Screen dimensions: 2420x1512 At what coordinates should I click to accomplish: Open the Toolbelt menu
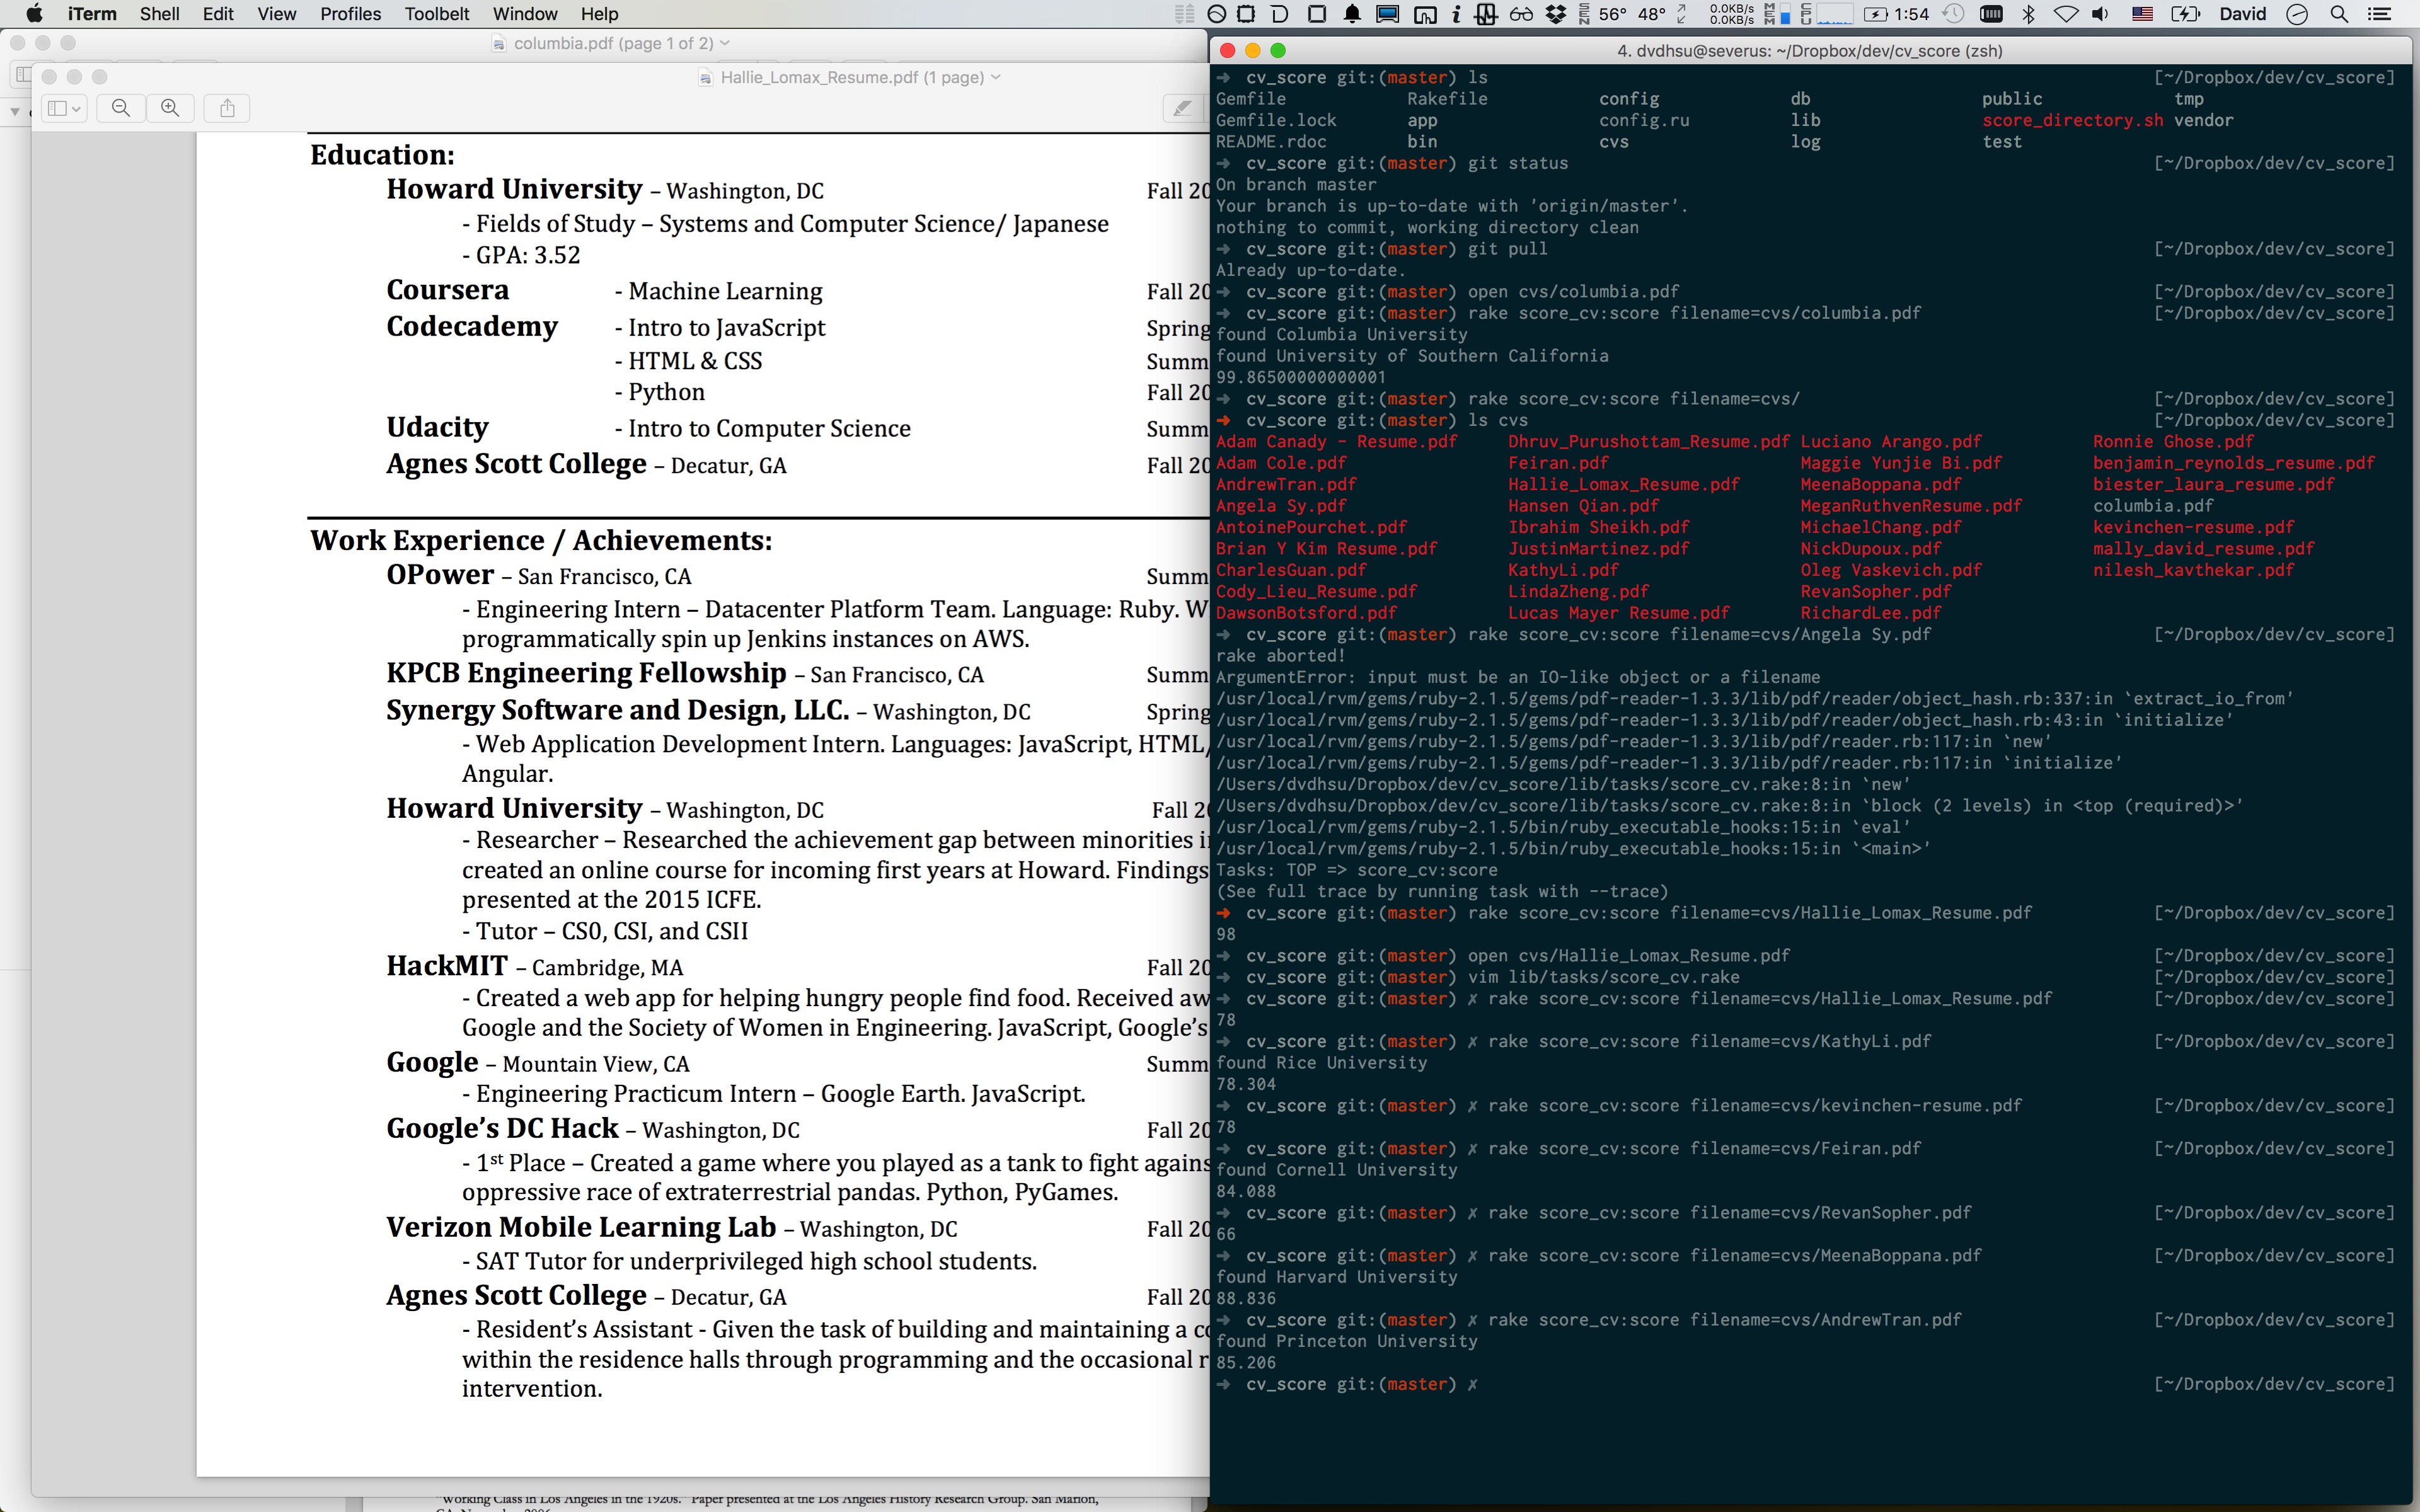(437, 14)
